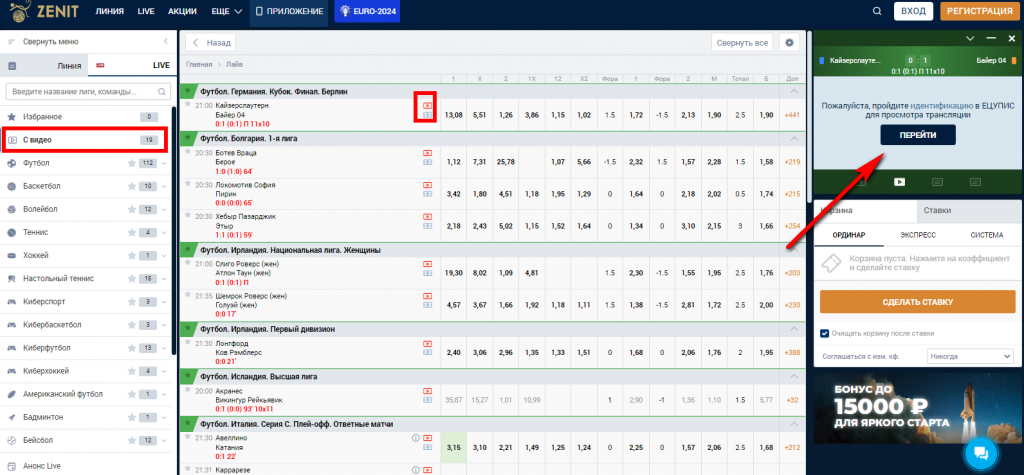Viewport: 1024px width, 475px height.
Task: Select the video tab icon in broadcast panel
Action: point(899,182)
